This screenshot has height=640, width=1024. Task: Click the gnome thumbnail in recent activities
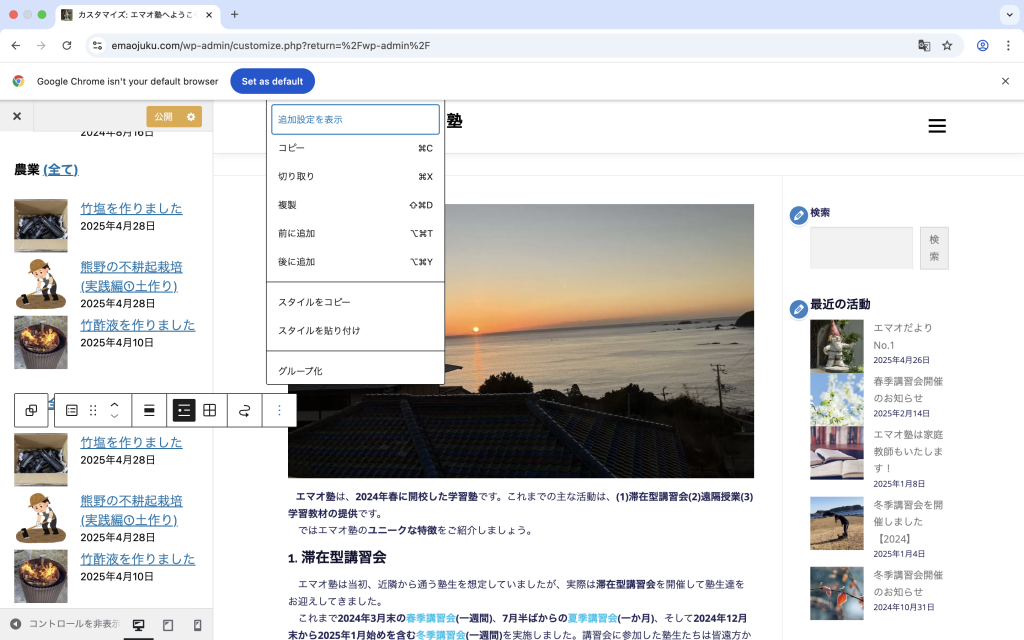coord(837,346)
